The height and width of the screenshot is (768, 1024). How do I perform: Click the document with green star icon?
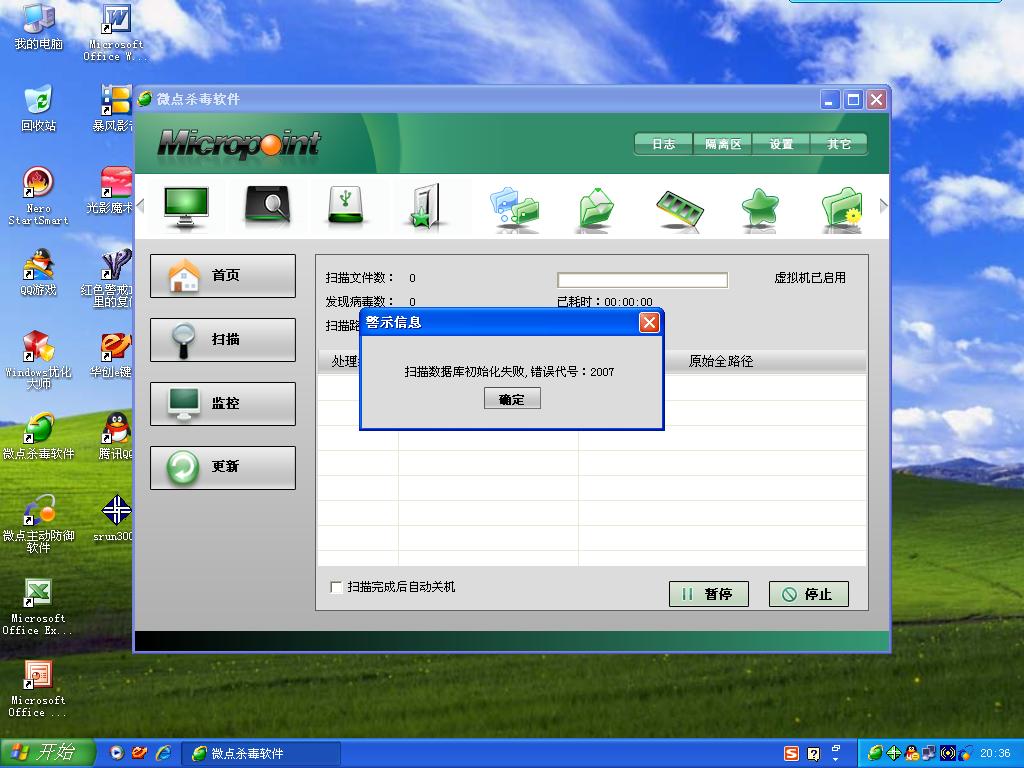click(425, 206)
